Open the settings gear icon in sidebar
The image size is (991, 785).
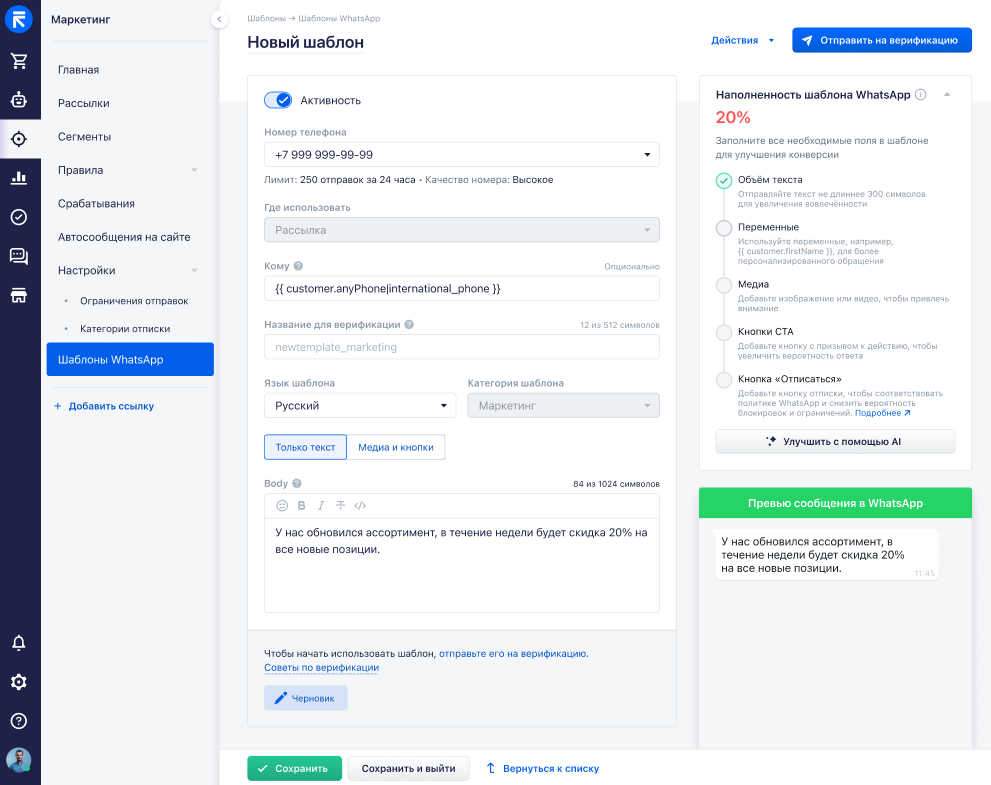click(19, 682)
